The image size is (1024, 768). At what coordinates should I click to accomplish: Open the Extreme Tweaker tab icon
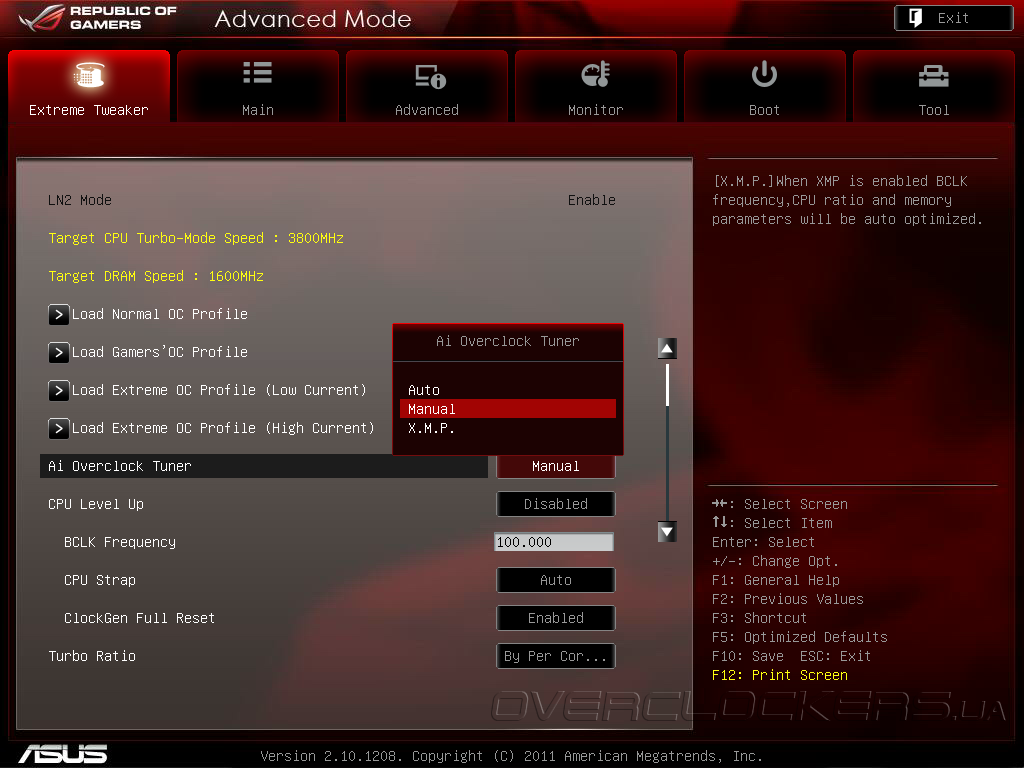click(89, 74)
